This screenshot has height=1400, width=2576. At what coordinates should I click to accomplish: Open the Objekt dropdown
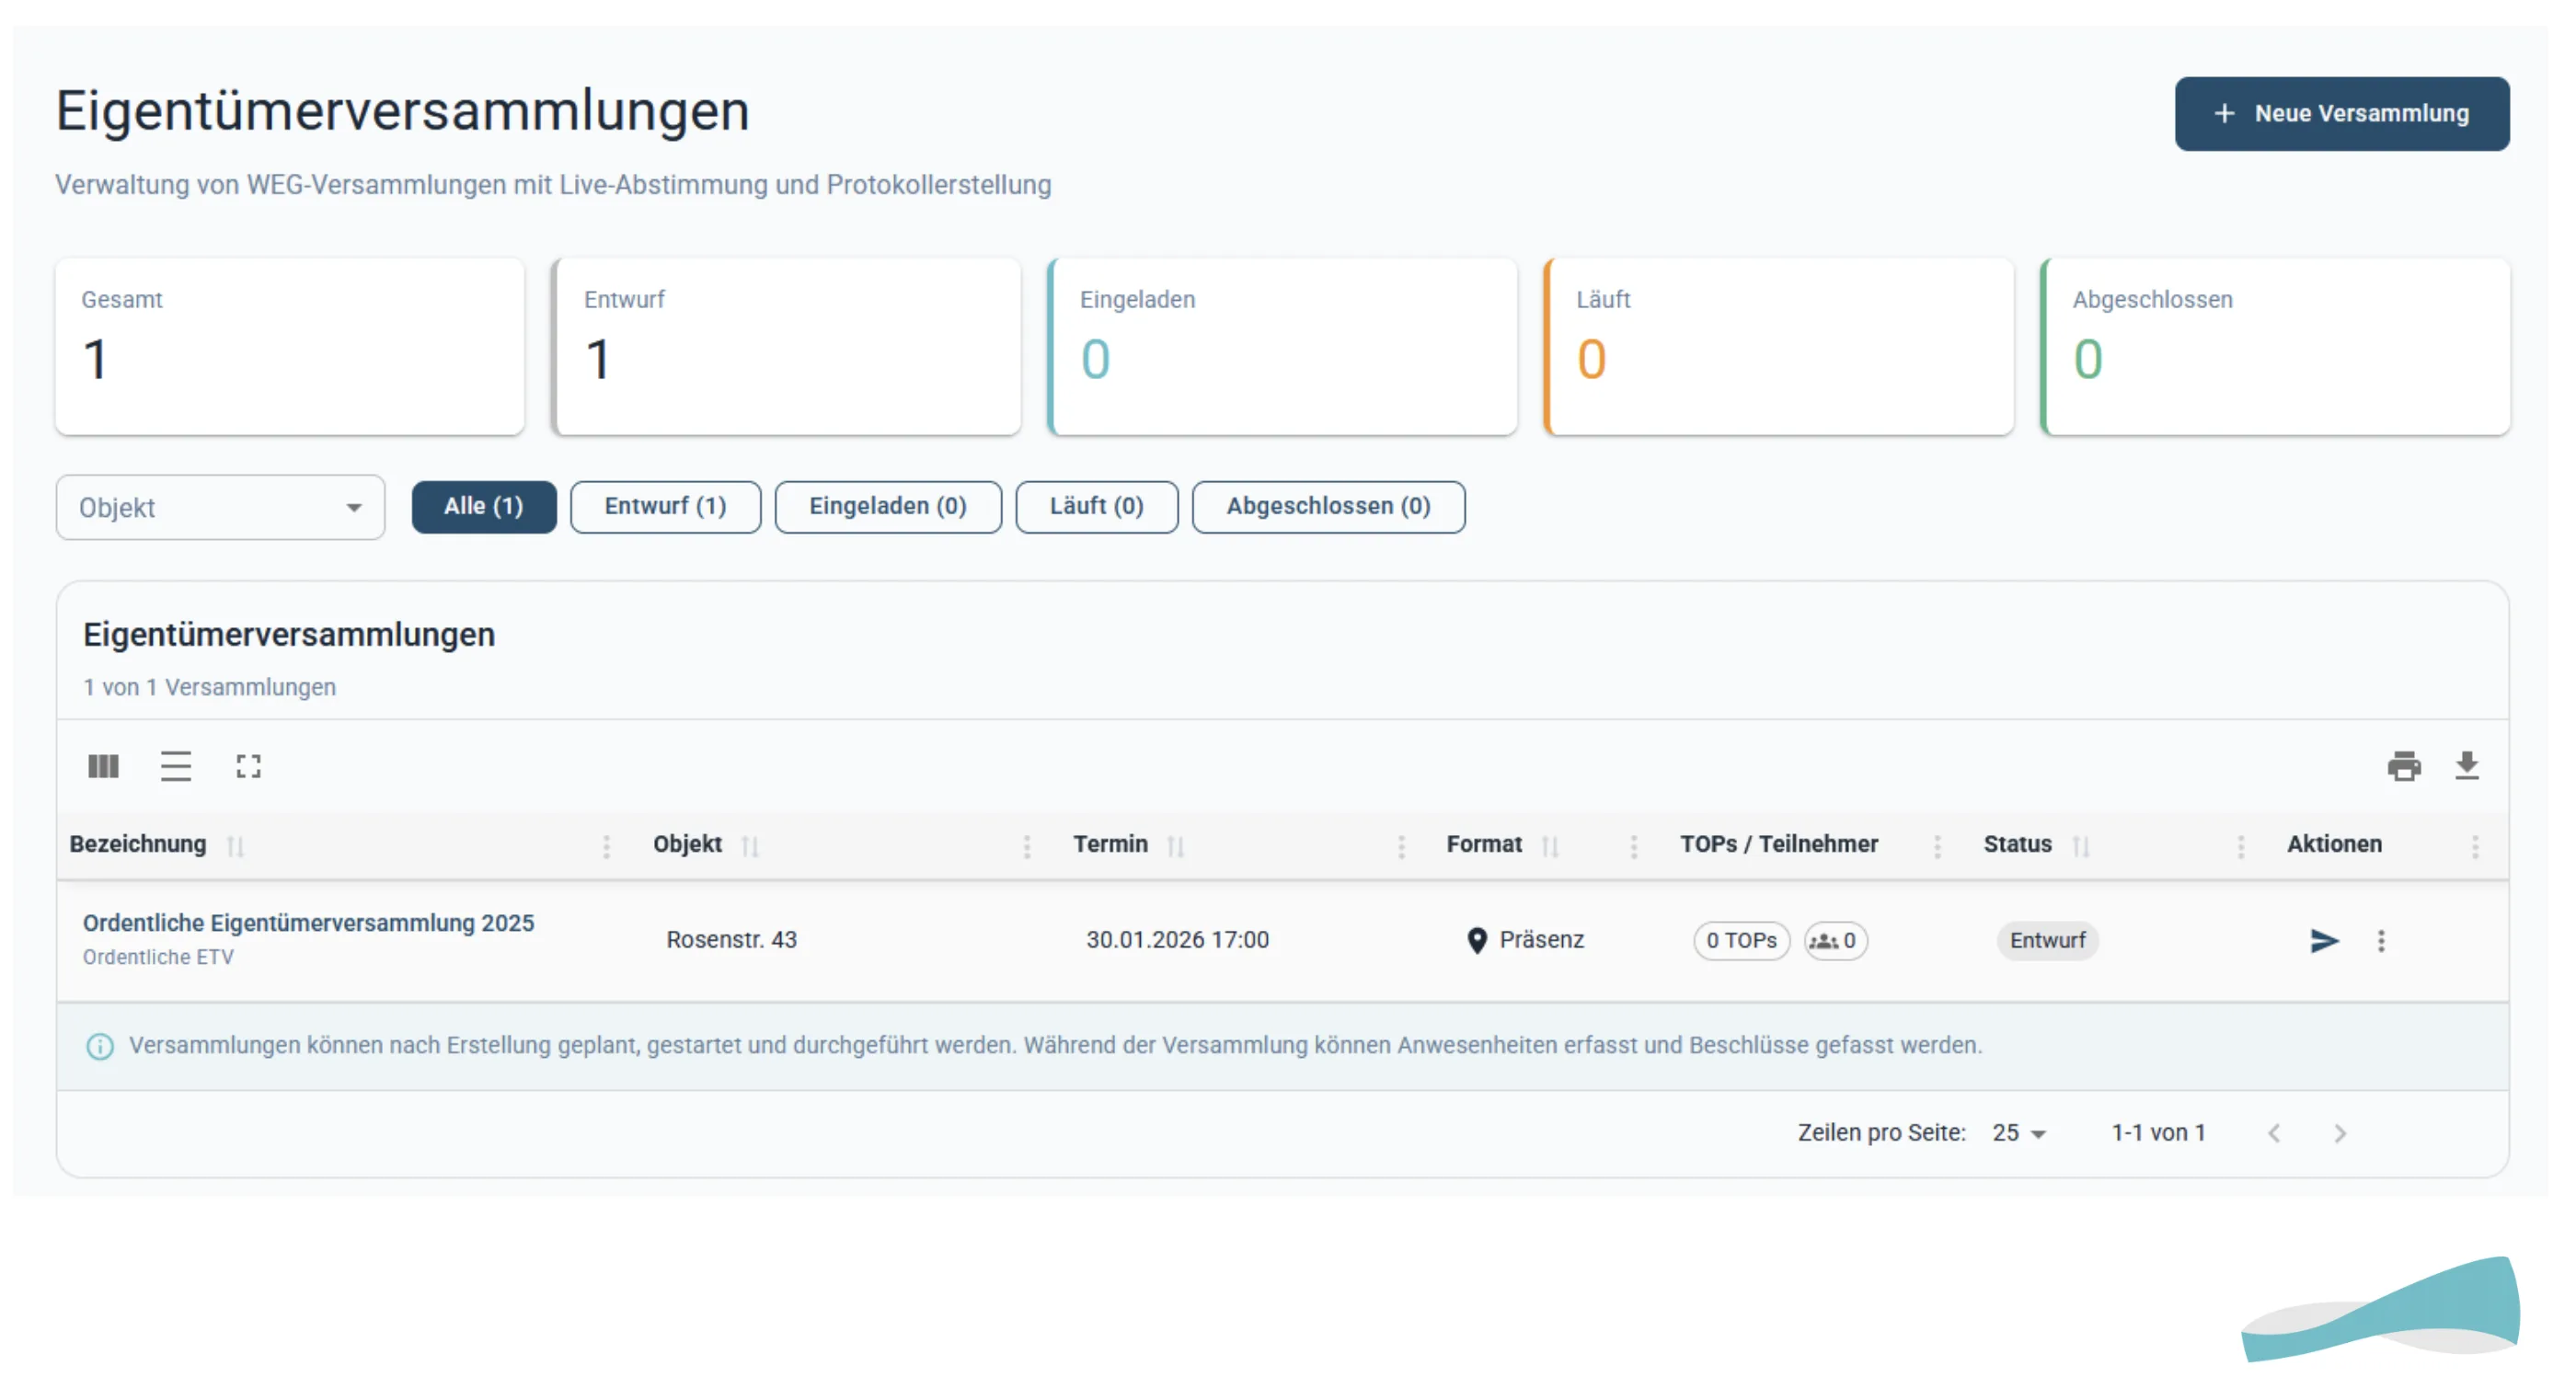(219, 507)
